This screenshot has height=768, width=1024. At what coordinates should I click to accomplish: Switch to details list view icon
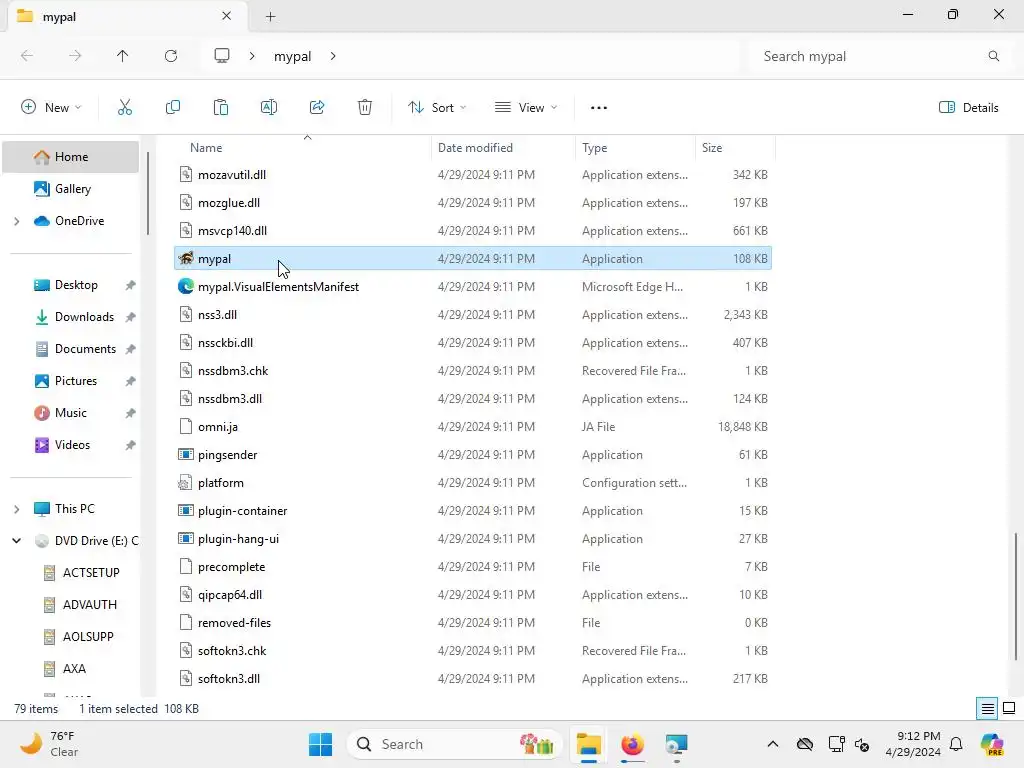pyautogui.click(x=987, y=709)
